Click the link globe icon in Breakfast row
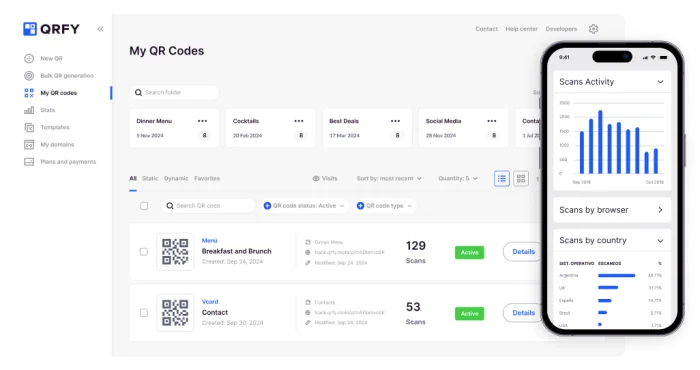Image resolution: width=700 pixels, height=370 pixels. (308, 253)
